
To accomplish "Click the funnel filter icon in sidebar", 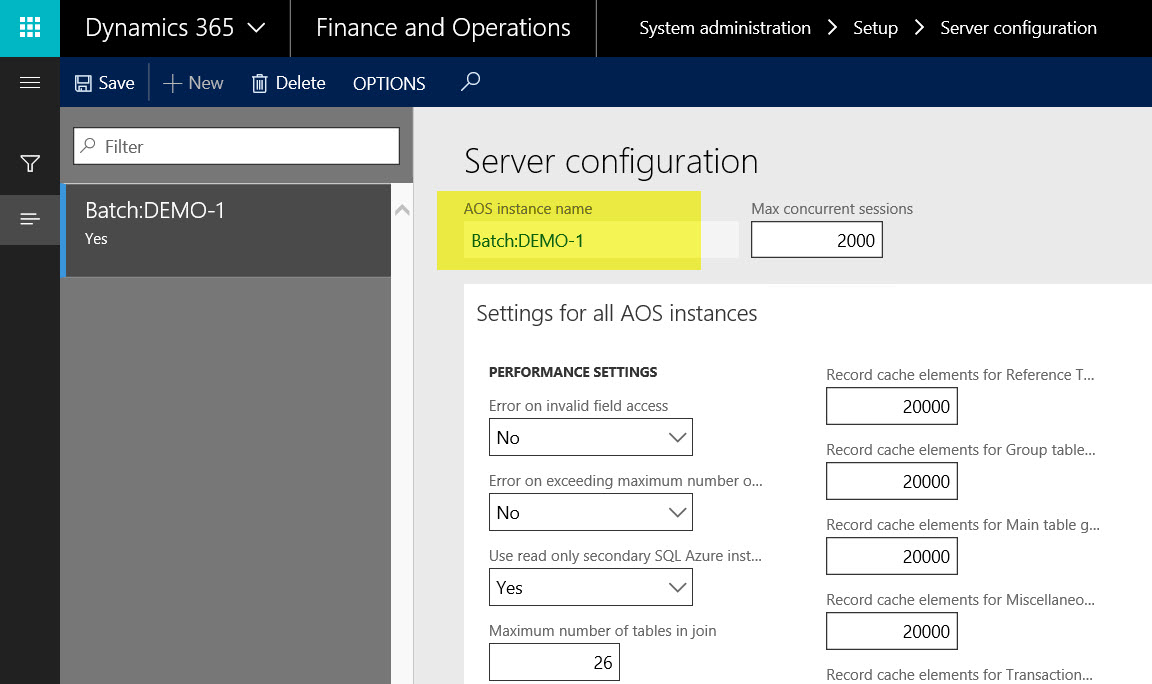I will [30, 164].
